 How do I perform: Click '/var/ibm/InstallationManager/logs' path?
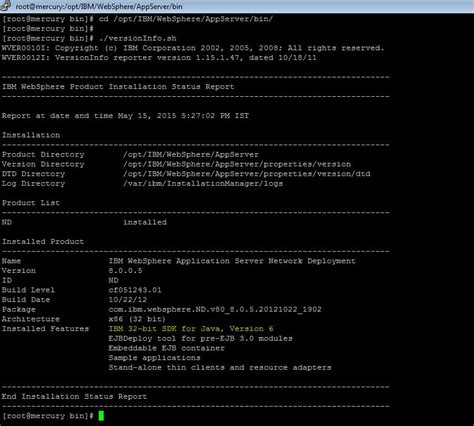(203, 183)
